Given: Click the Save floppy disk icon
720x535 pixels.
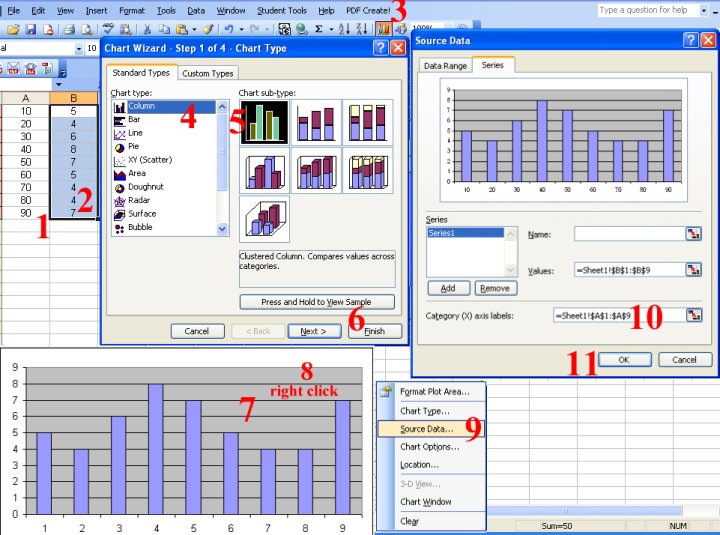Looking at the screenshot, I should coord(31,30).
